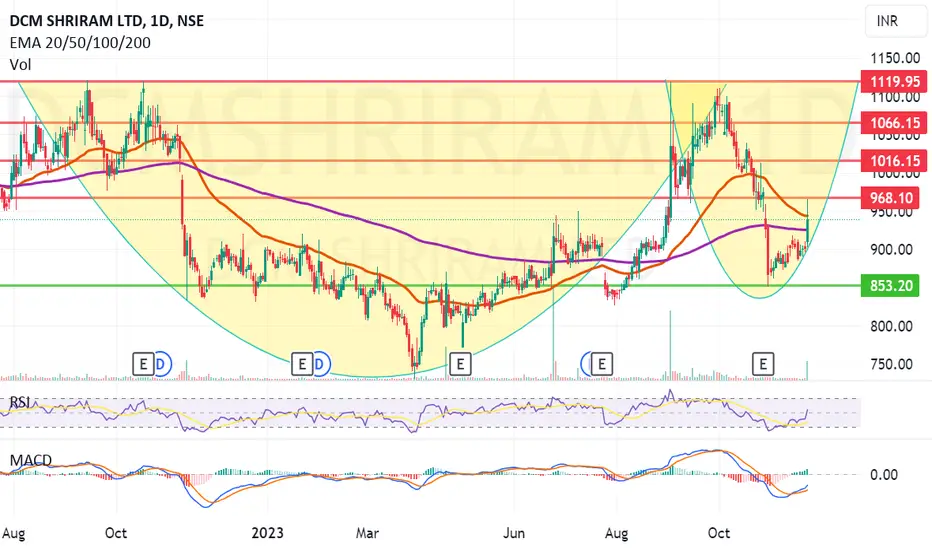Viewport: 932px width, 550px height.
Task: Select the 1016.15 price level label
Action: [893, 161]
